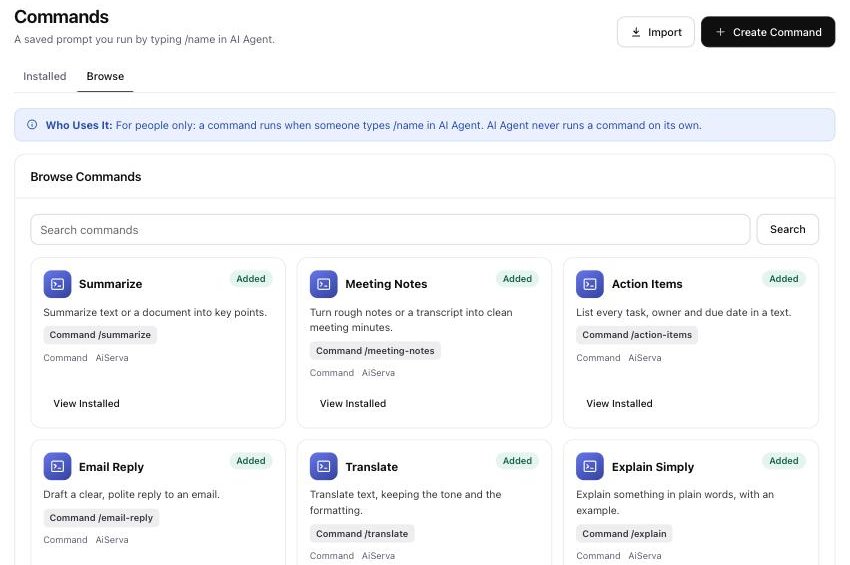This screenshot has height=565, width=850.
Task: Click the Explain Simply card title
Action: [x=653, y=467]
